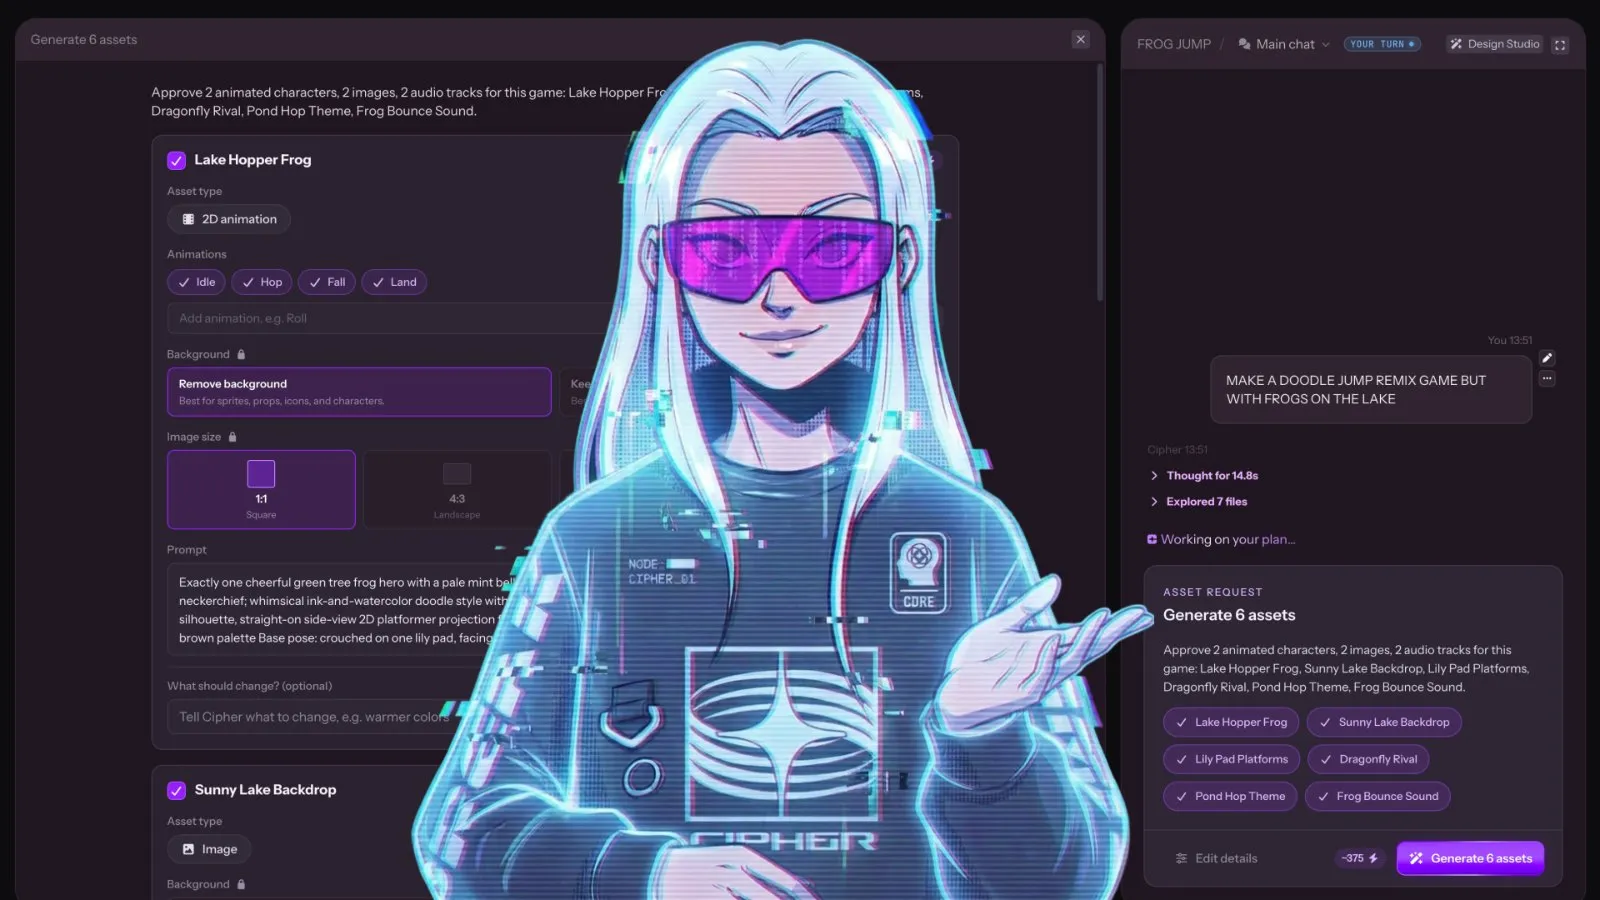Click the lock icon beside first Background label
1600x900 pixels.
coord(241,354)
